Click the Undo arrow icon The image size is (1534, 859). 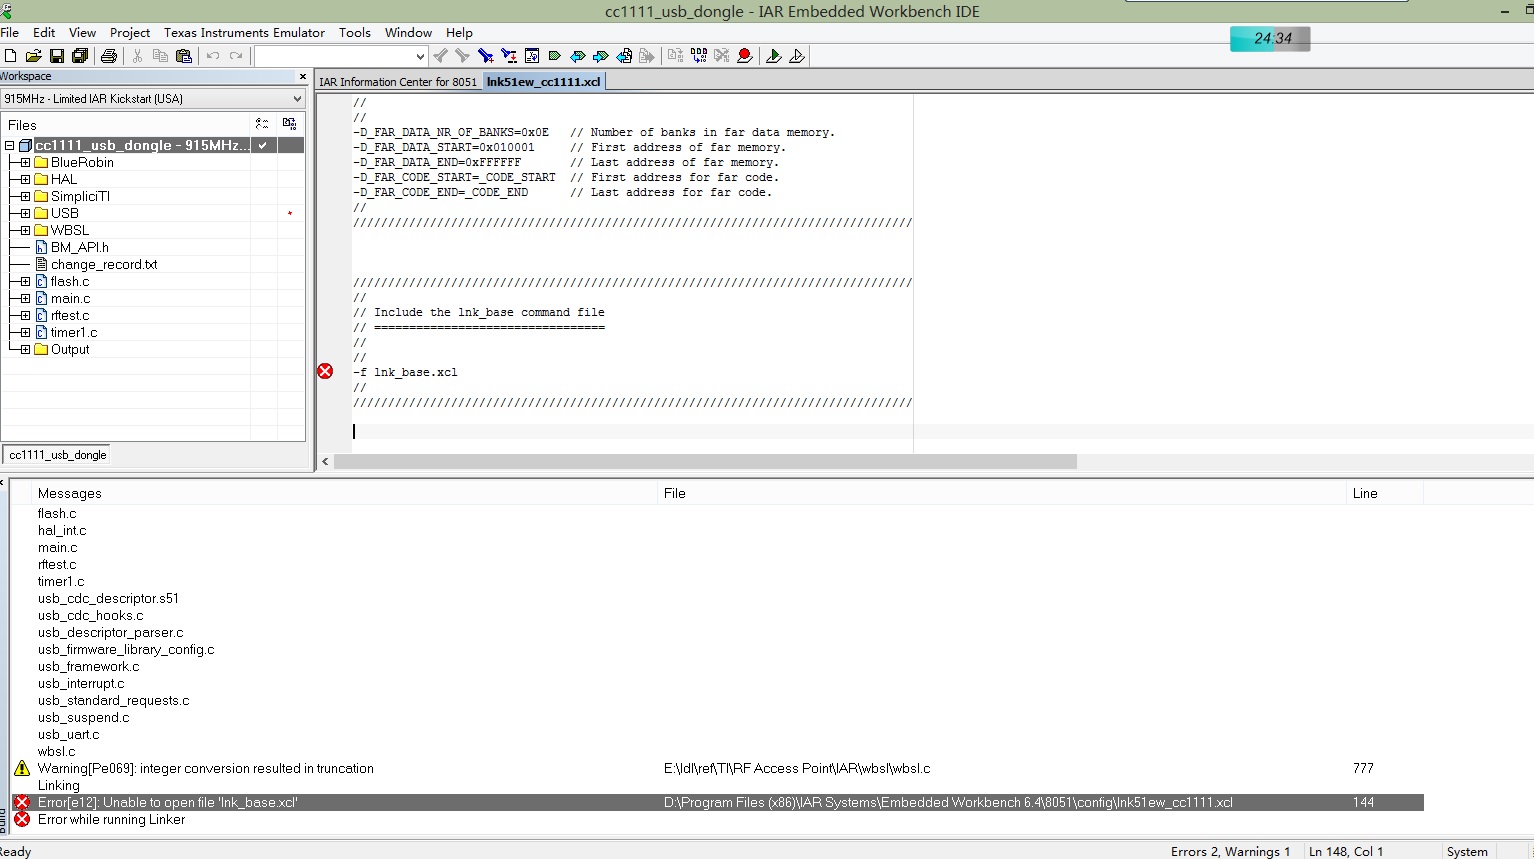tap(213, 56)
